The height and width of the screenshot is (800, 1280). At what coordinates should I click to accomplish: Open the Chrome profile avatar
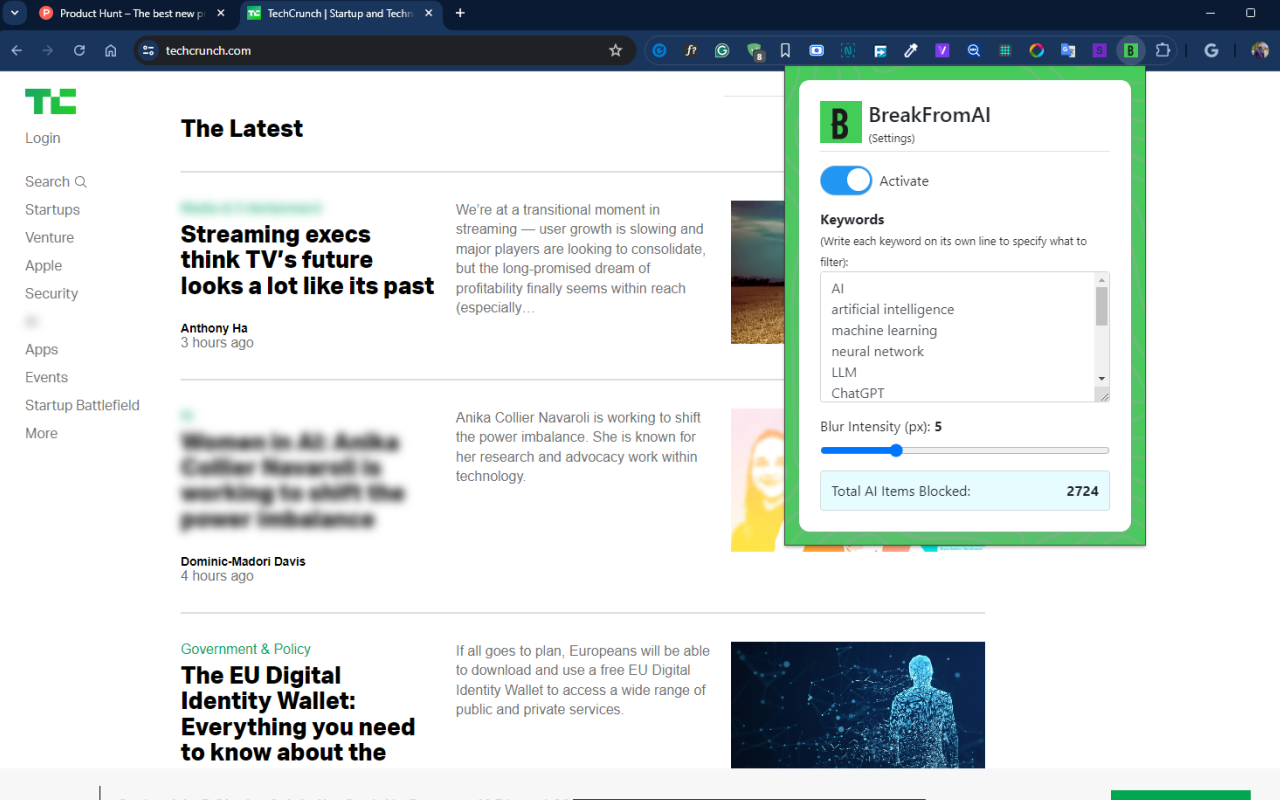(1260, 50)
